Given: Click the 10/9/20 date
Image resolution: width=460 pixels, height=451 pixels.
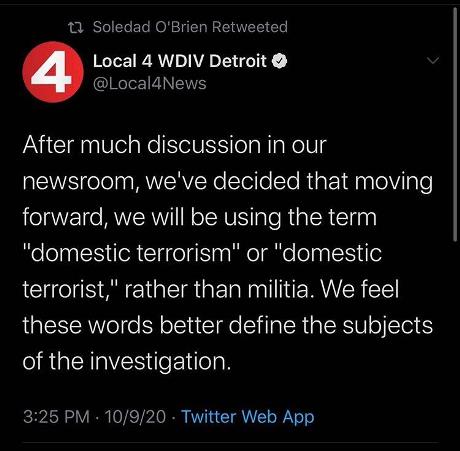Looking at the screenshot, I should tap(135, 417).
